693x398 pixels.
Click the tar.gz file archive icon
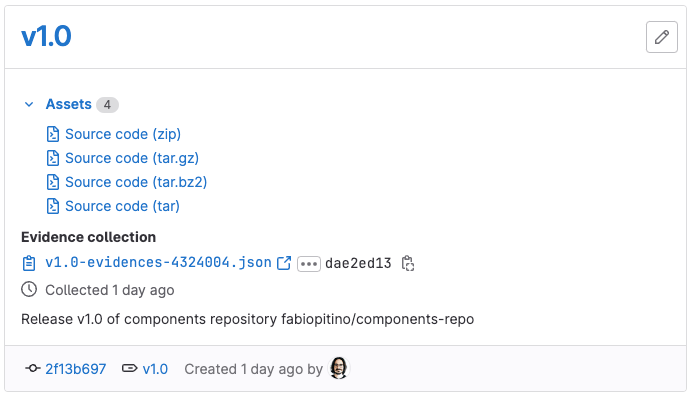[53, 158]
